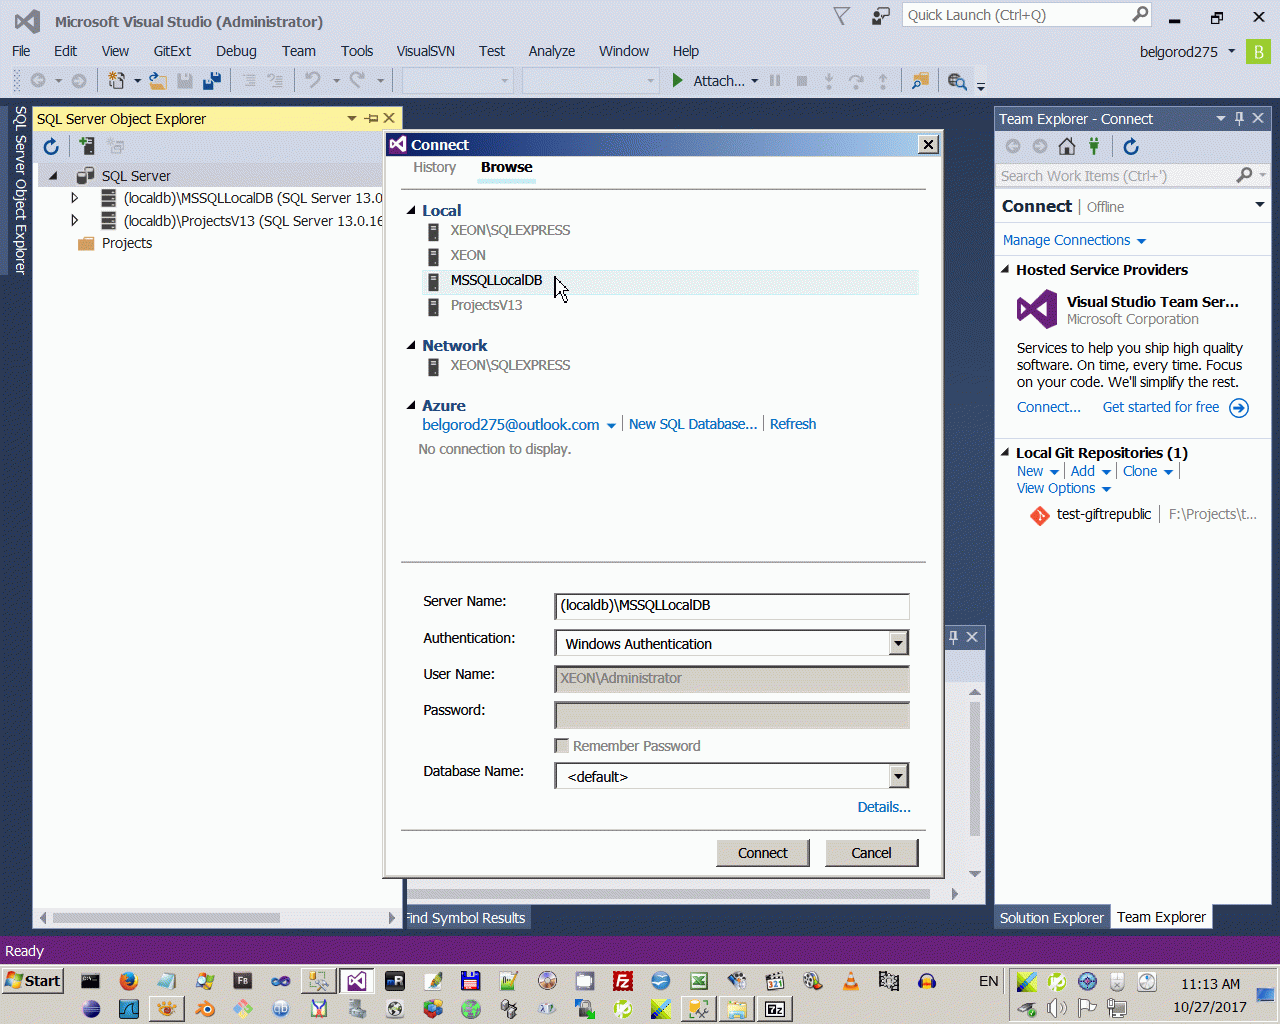Go to Team Explorer Home
Image resolution: width=1280 pixels, height=1024 pixels.
click(1067, 147)
